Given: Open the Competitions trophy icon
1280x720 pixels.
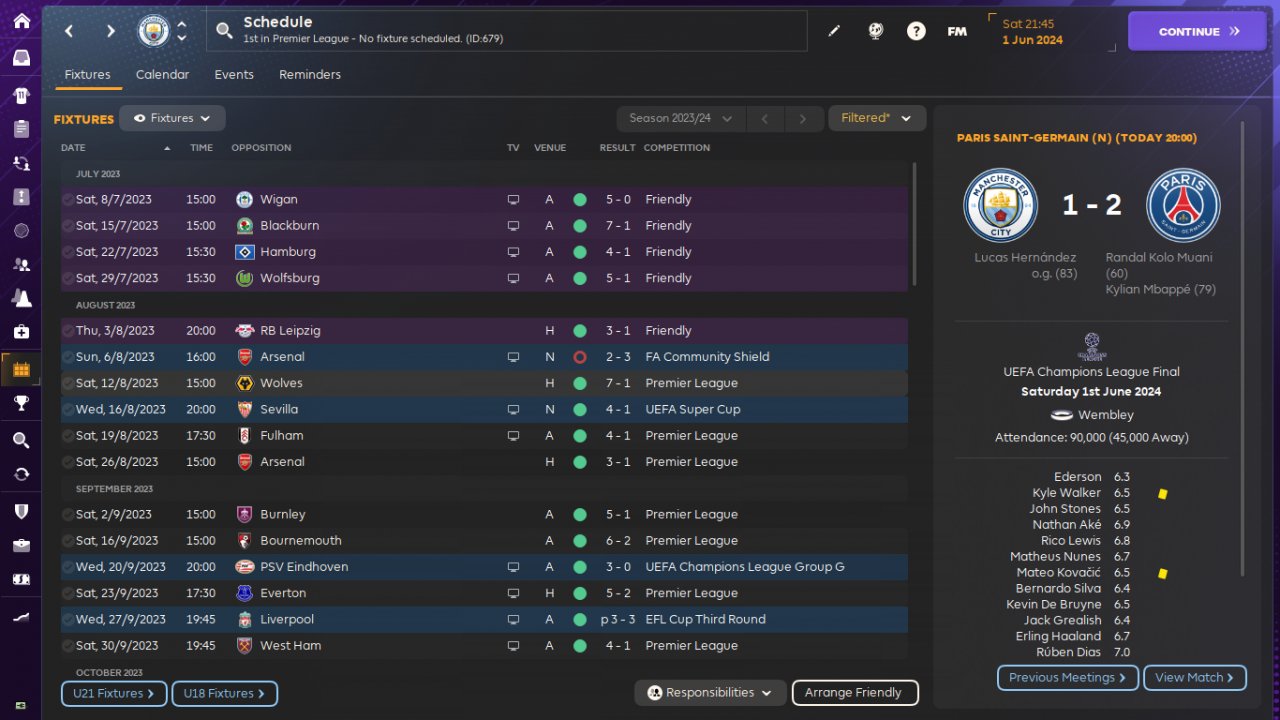Looking at the screenshot, I should coord(21,403).
